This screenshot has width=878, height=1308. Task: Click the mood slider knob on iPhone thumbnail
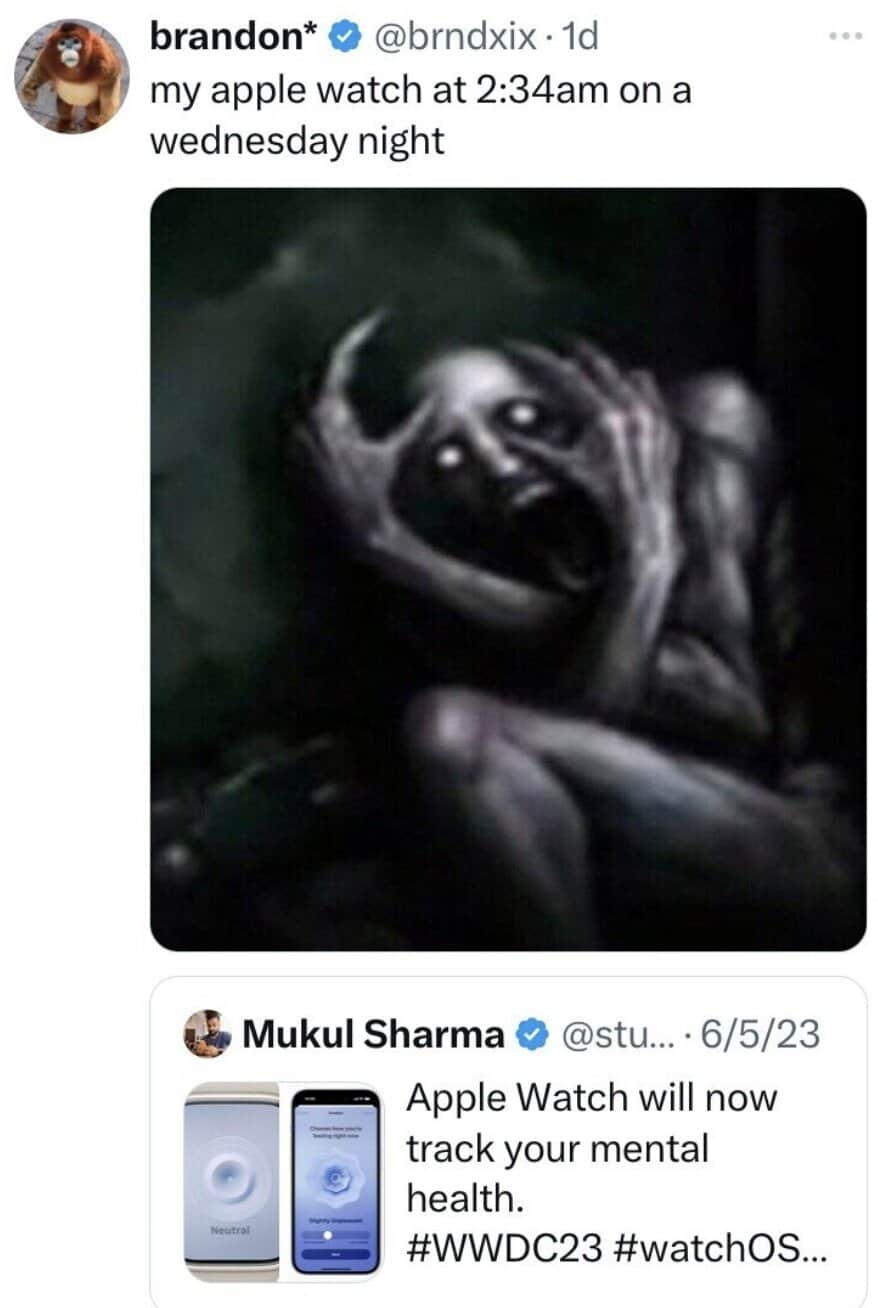click(326, 1237)
